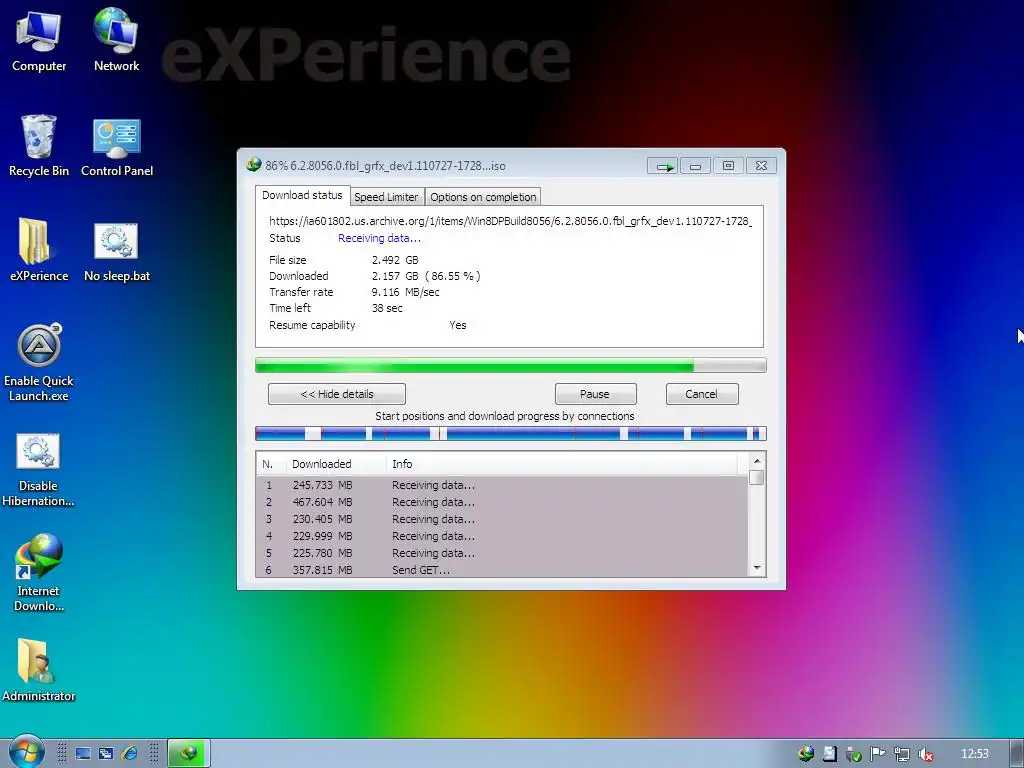The height and width of the screenshot is (768, 1024).
Task: Click the 38 sec time left value
Action: (x=387, y=308)
